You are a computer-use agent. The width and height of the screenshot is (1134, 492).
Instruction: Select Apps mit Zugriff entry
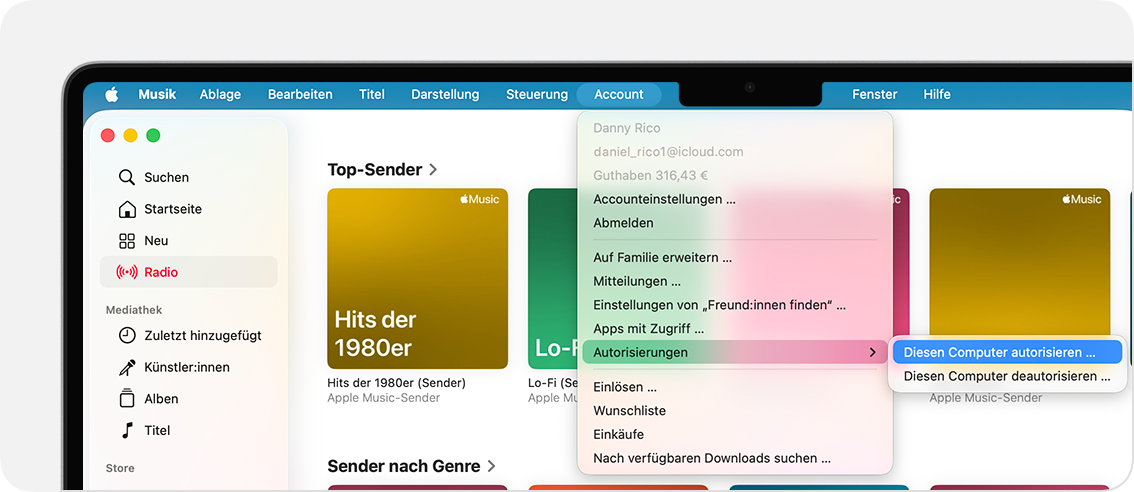tap(735, 328)
